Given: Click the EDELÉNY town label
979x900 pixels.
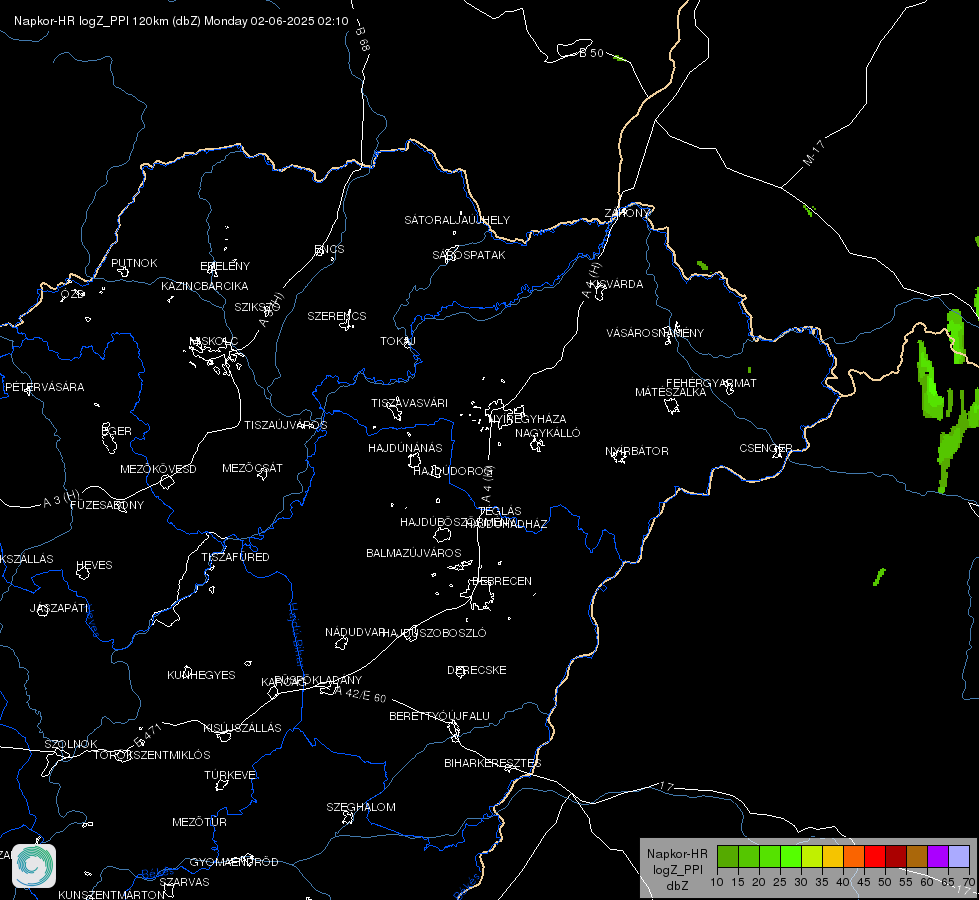Looking at the screenshot, I should [x=225, y=266].
